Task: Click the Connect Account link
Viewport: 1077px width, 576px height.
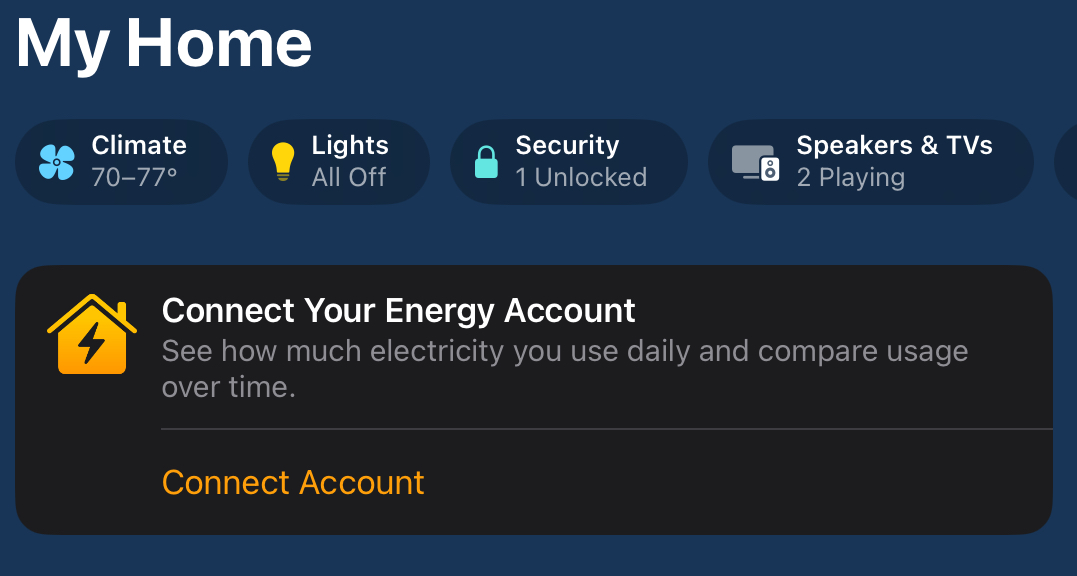Action: 293,483
